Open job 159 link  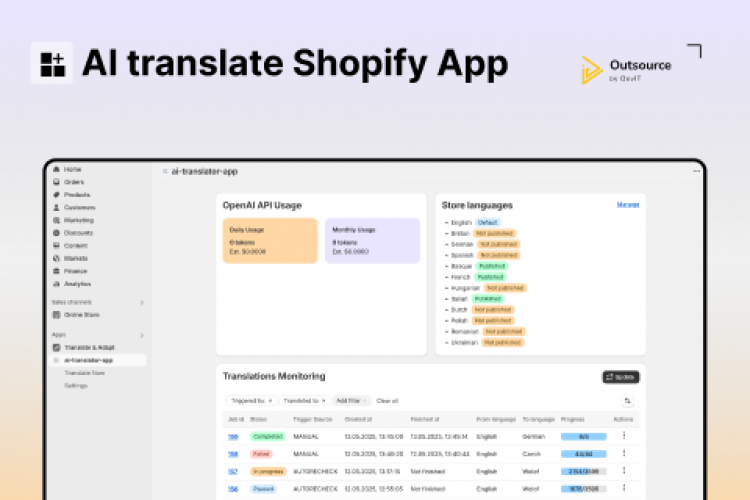tap(233, 436)
